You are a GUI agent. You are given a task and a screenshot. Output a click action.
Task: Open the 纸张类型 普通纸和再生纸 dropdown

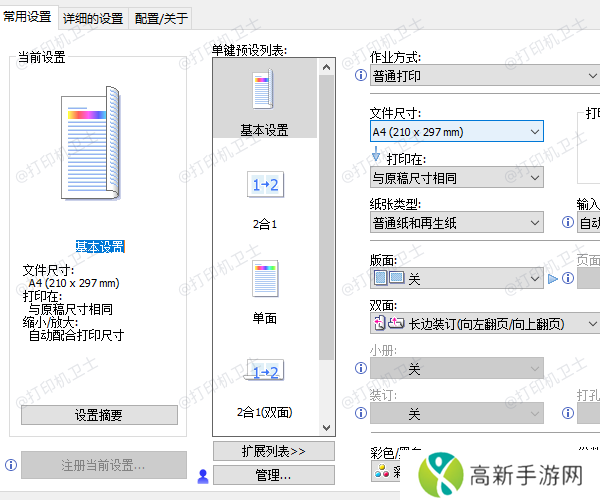coord(457,222)
